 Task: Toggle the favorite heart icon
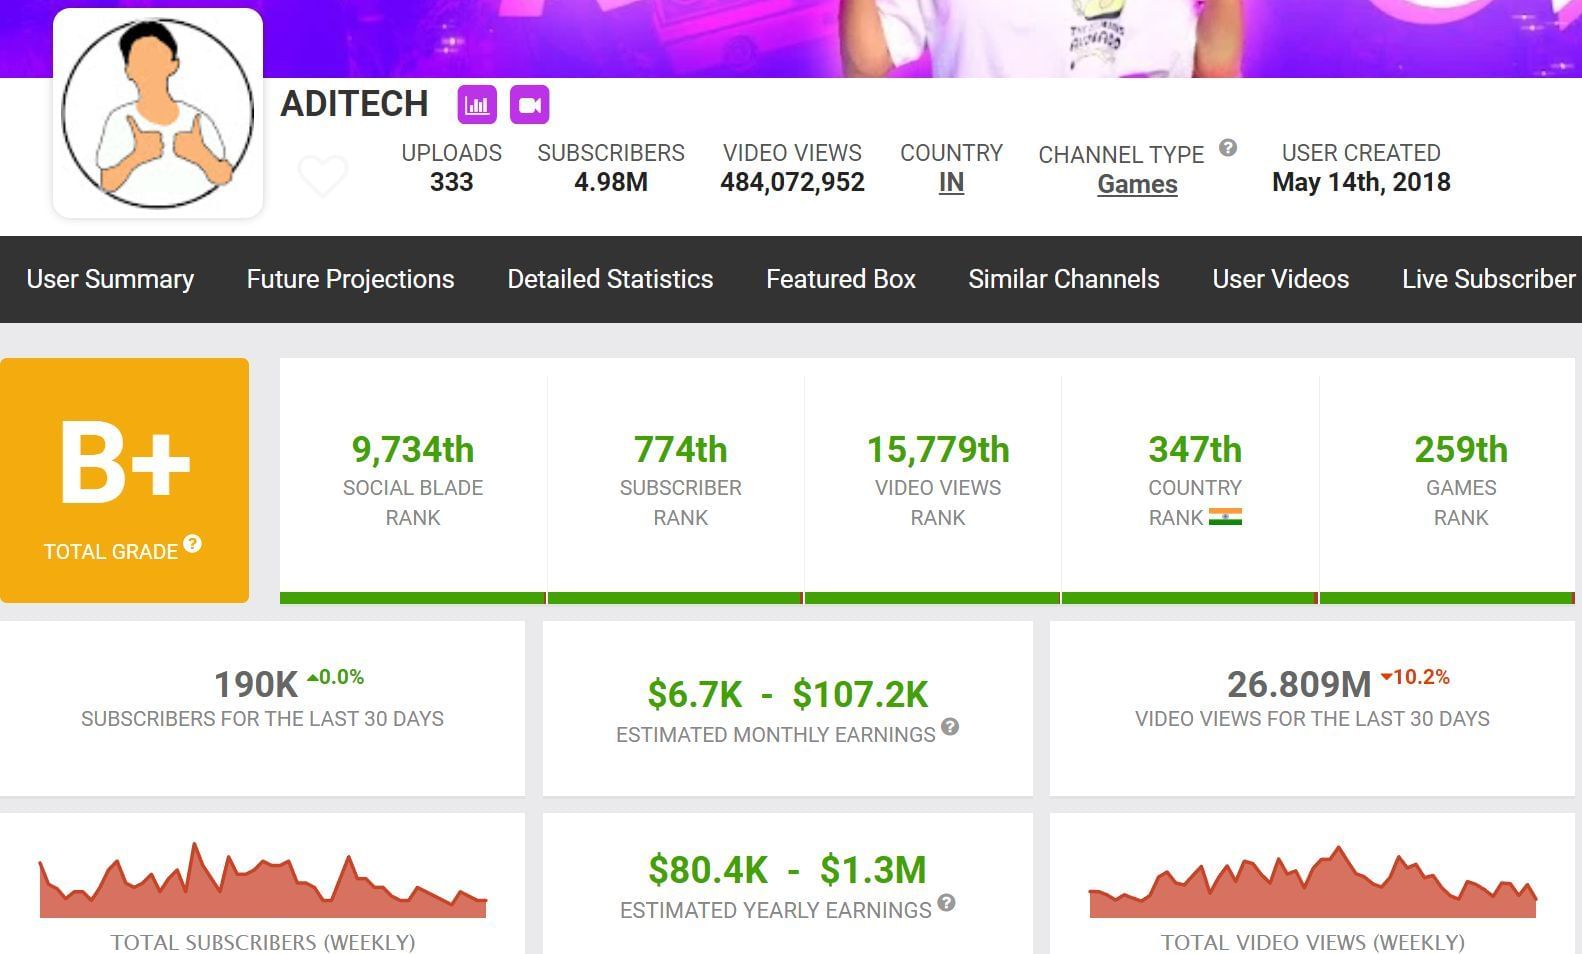[x=323, y=176]
